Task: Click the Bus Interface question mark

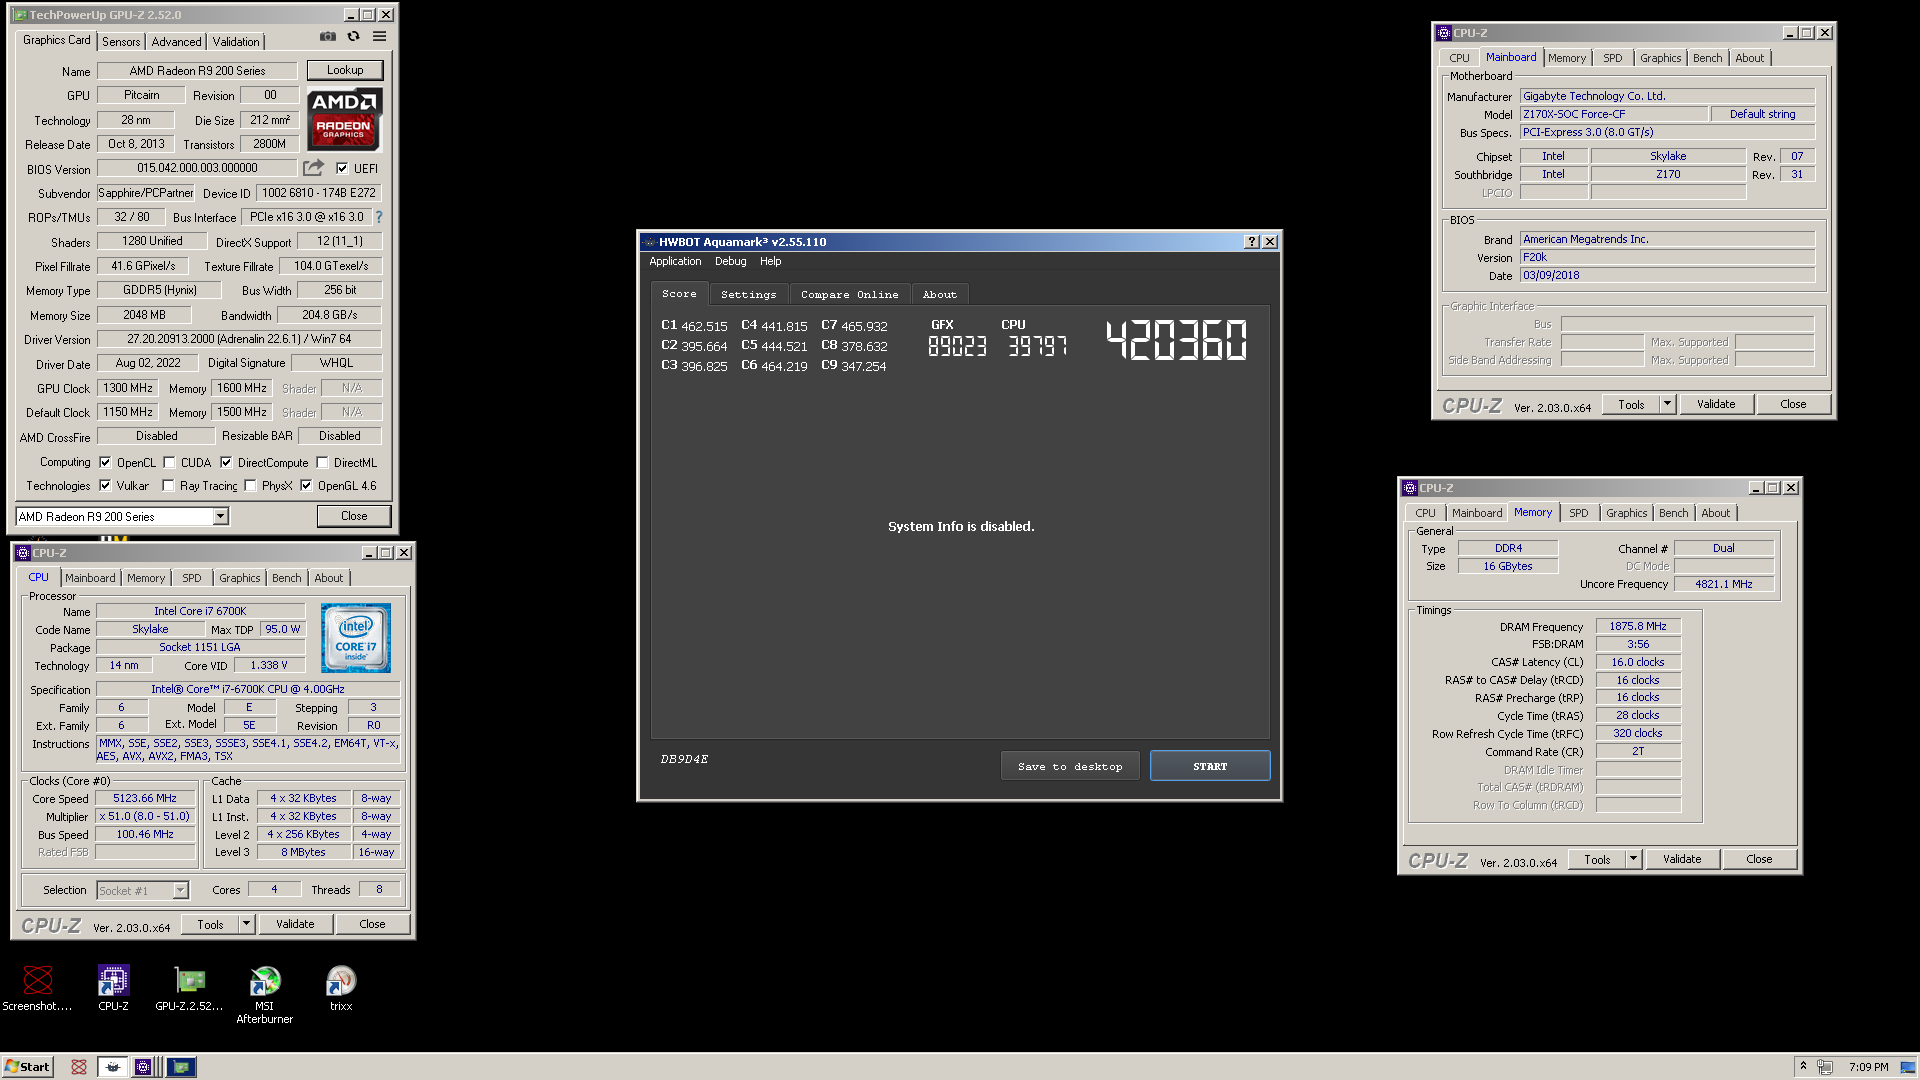Action: pos(379,217)
